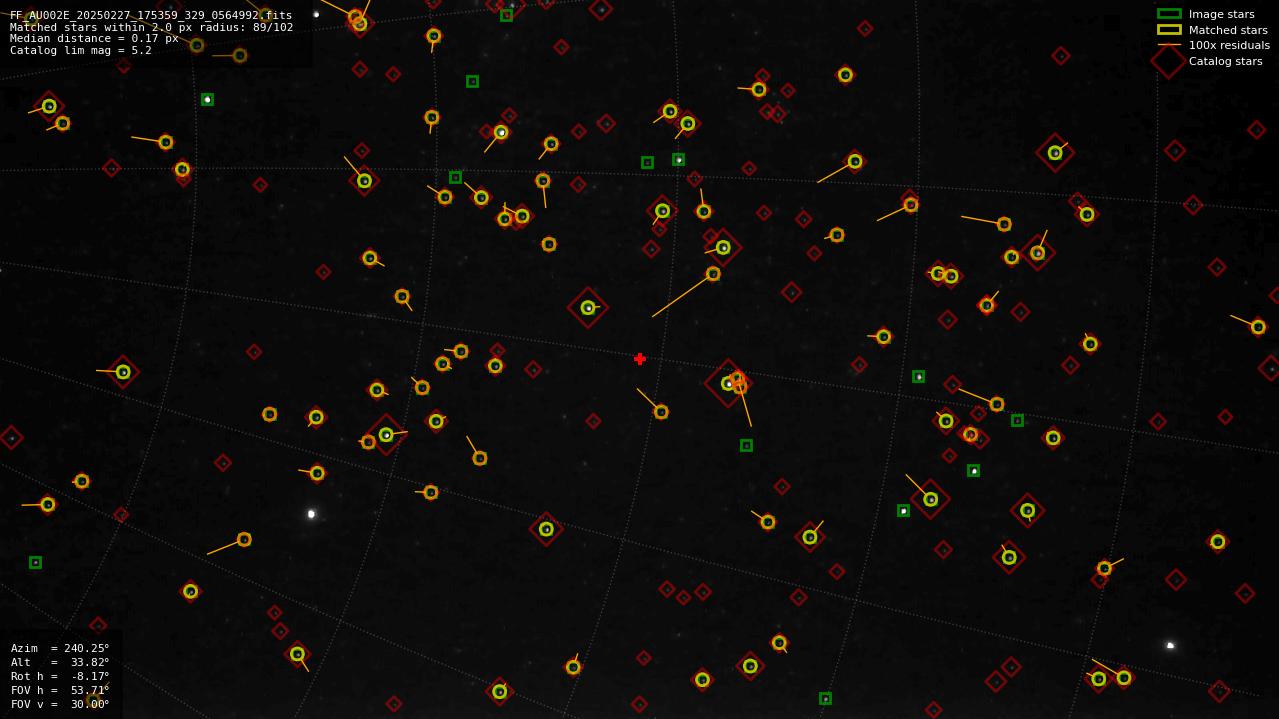Click the 'Catalog lim mag = 5.2' text
The width and height of the screenshot is (1279, 719).
(x=81, y=51)
